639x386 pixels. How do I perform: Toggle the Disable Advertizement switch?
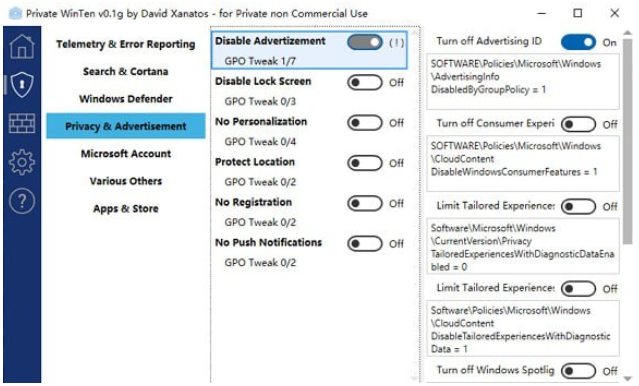coord(365,42)
